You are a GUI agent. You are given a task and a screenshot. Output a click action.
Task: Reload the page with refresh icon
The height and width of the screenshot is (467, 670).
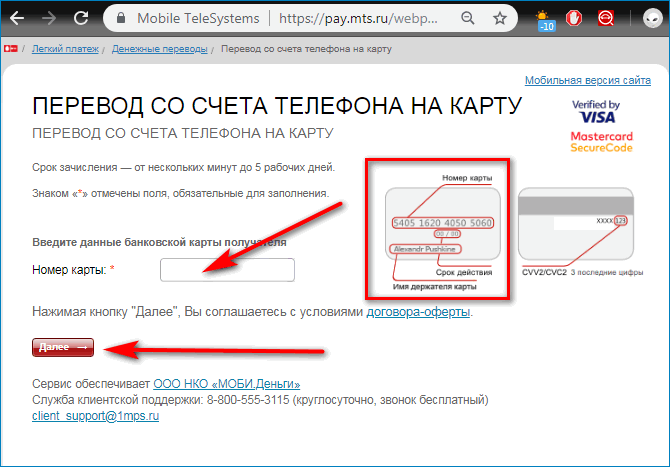click(x=81, y=18)
